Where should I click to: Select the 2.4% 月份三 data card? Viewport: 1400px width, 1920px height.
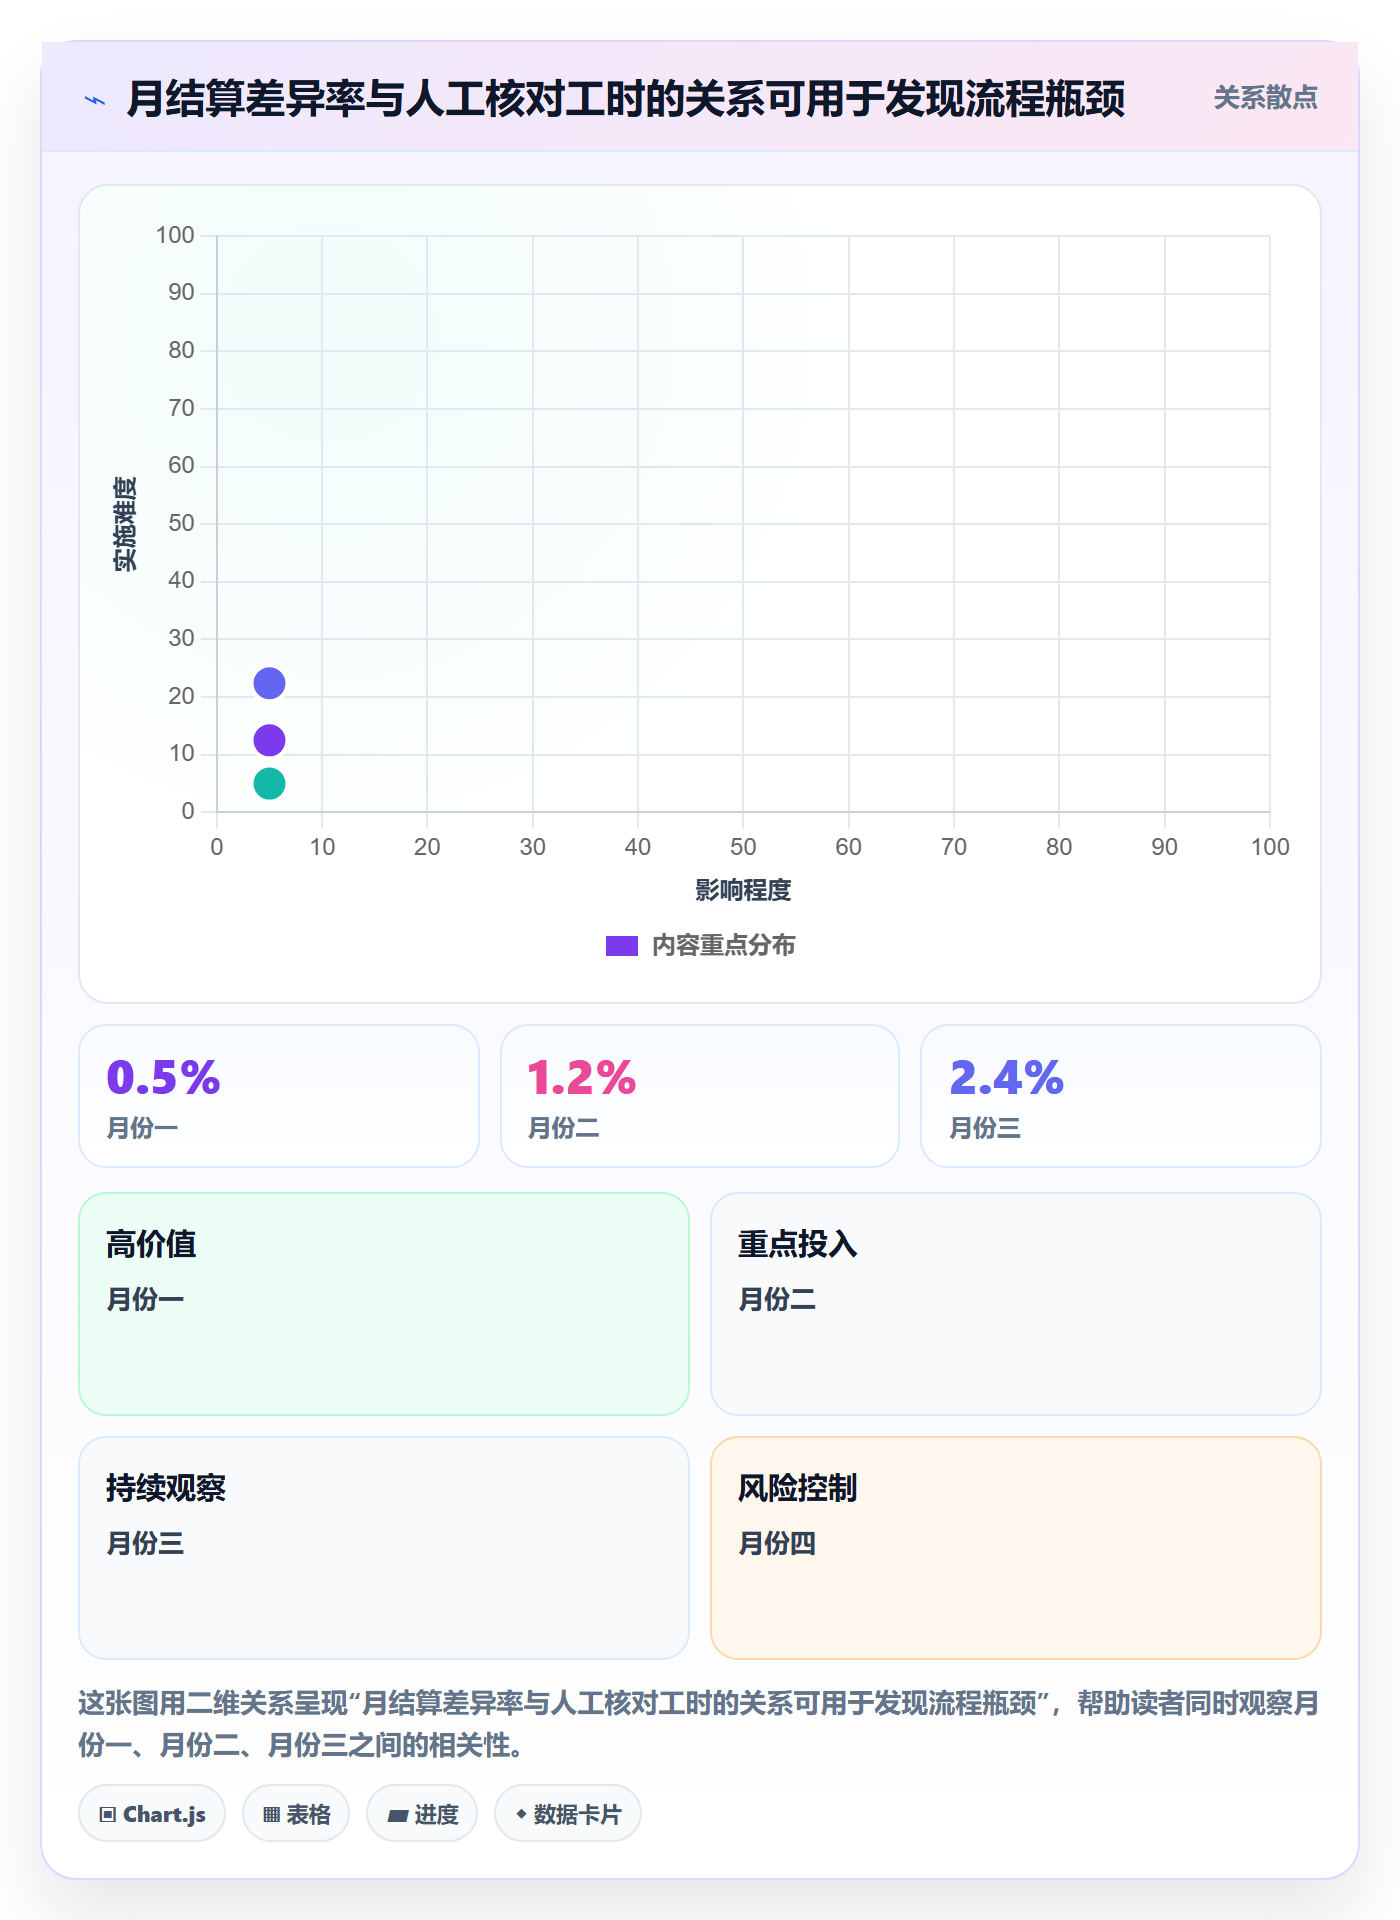pyautogui.click(x=1121, y=1096)
